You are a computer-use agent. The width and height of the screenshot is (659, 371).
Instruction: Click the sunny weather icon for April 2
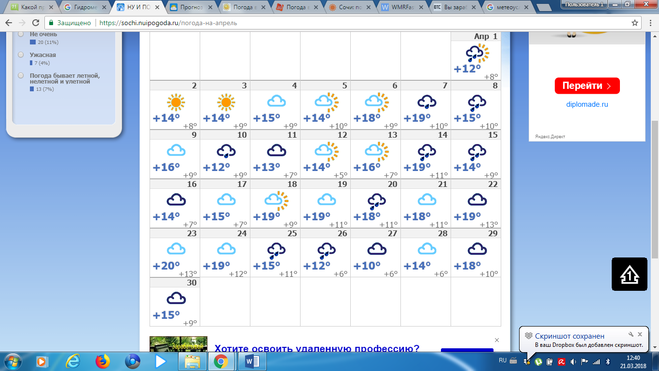coord(176,103)
